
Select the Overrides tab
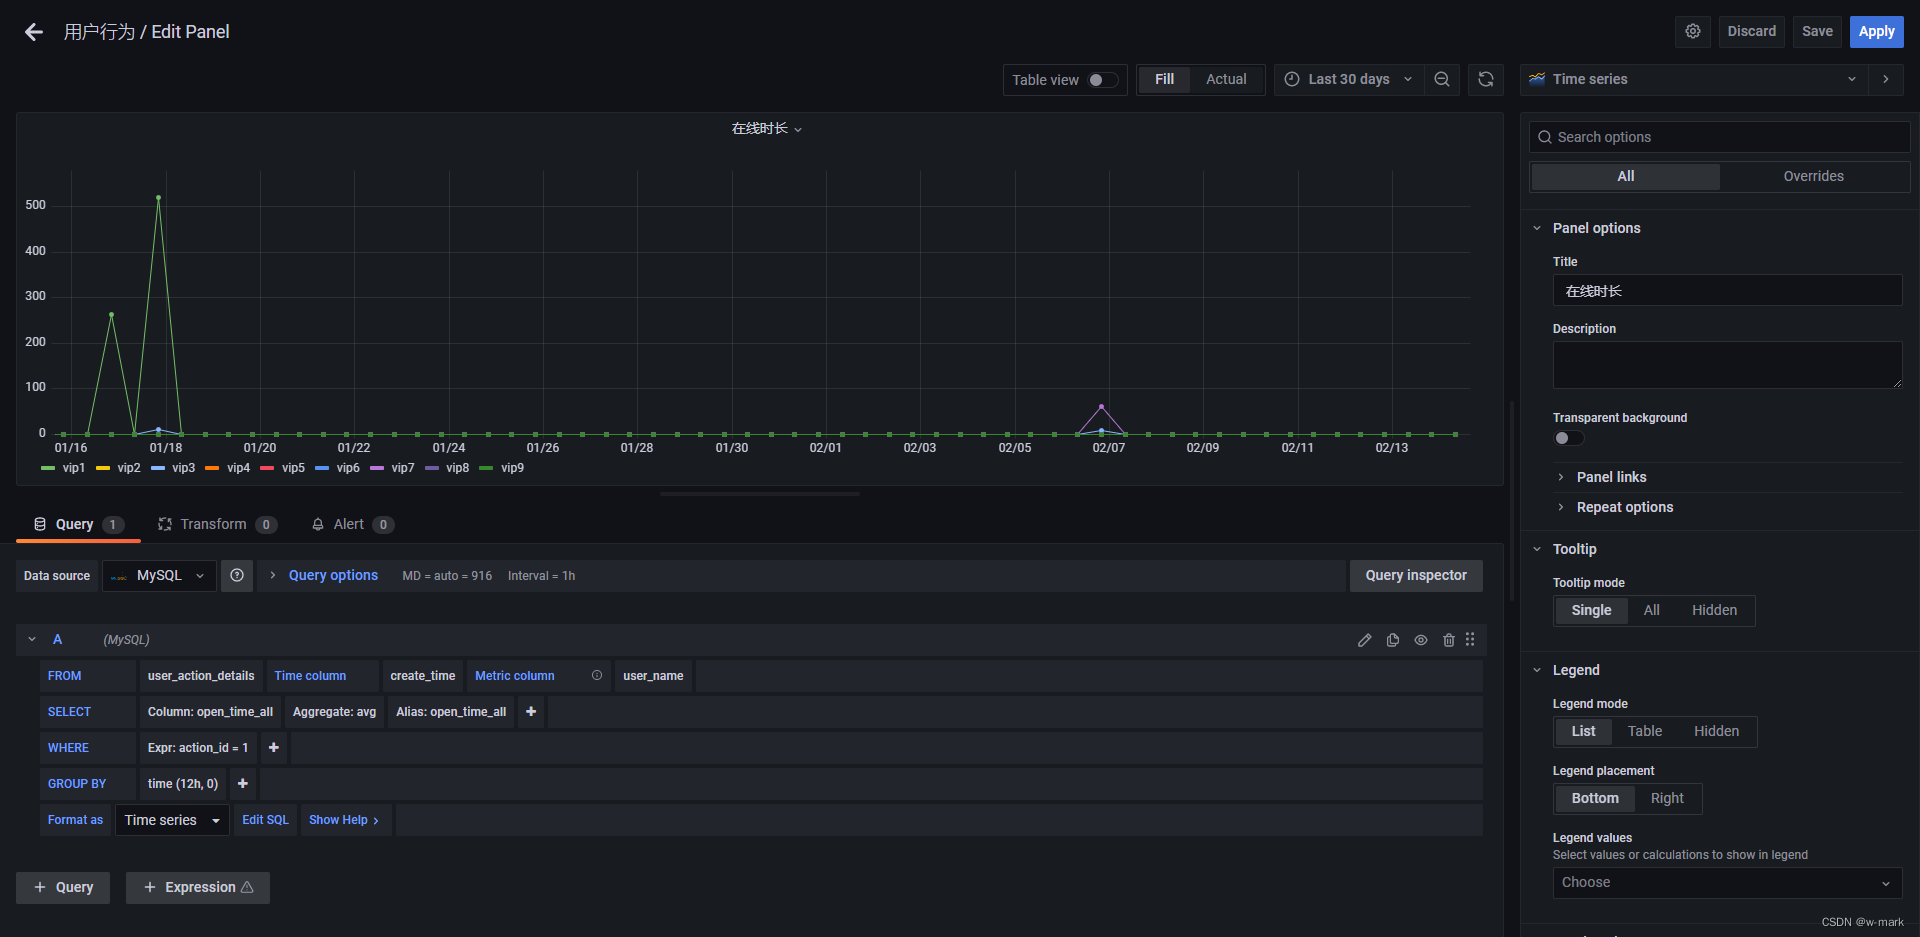point(1813,176)
